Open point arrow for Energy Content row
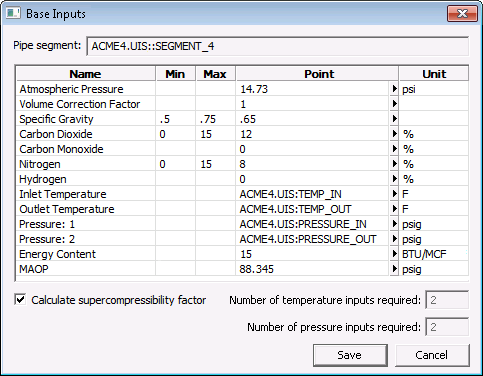The height and width of the screenshot is (376, 483). [x=394, y=254]
